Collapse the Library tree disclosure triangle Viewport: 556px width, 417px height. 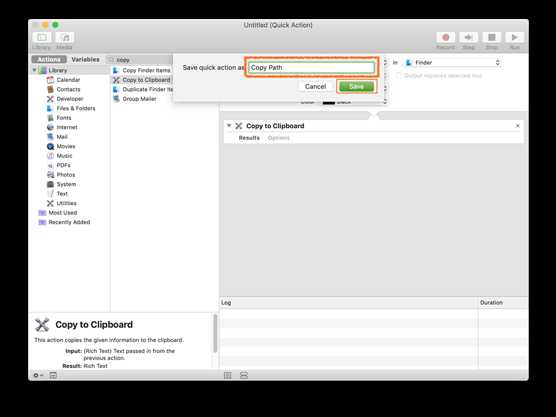(x=34, y=70)
